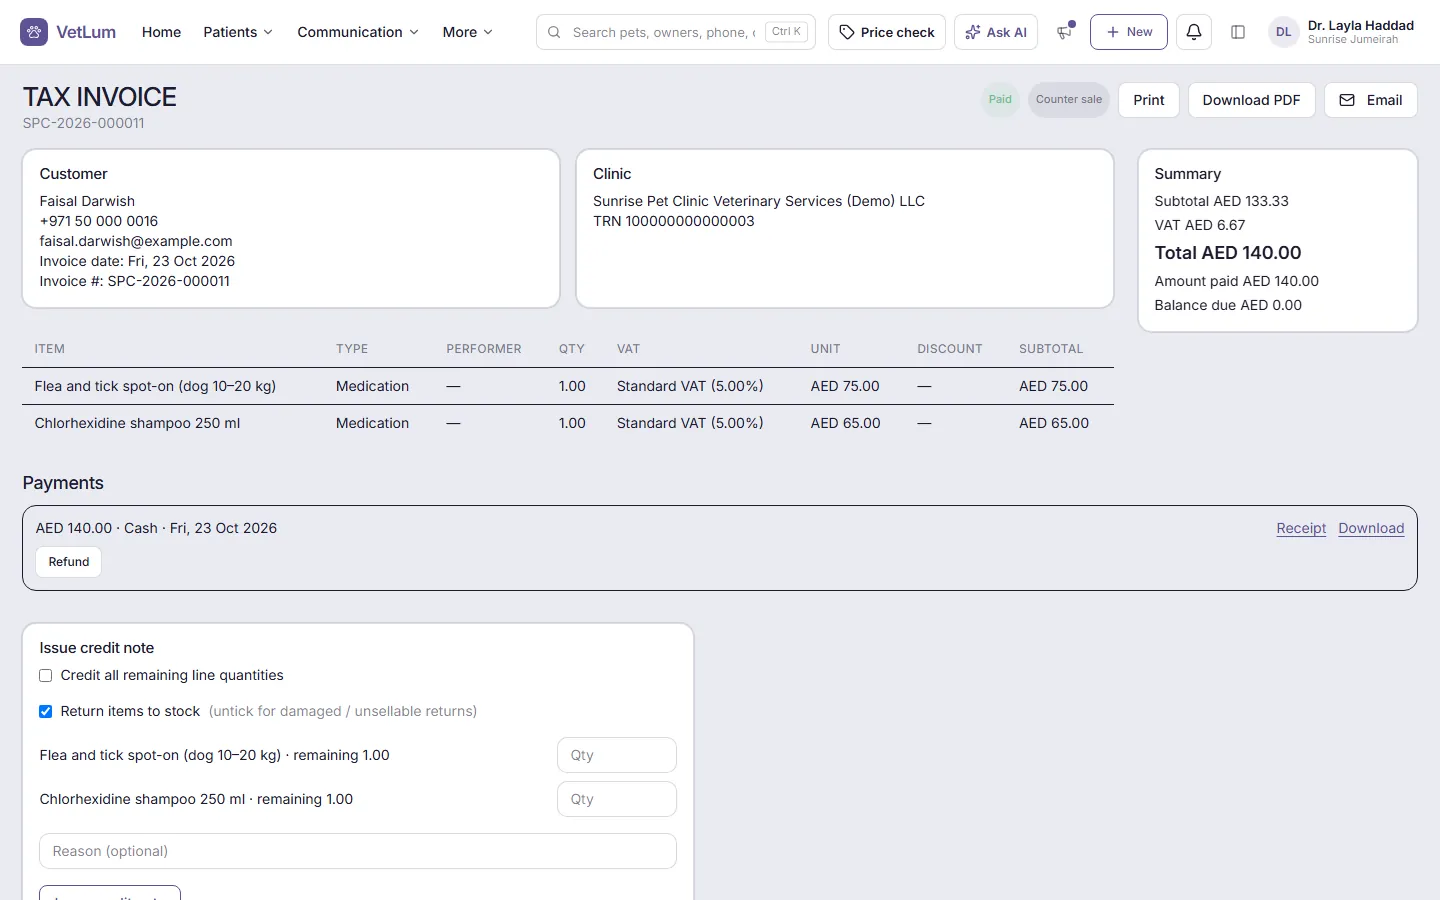Click the SUBTOTAL column header
Viewport: 1440px width, 900px height.
pyautogui.click(x=1051, y=349)
